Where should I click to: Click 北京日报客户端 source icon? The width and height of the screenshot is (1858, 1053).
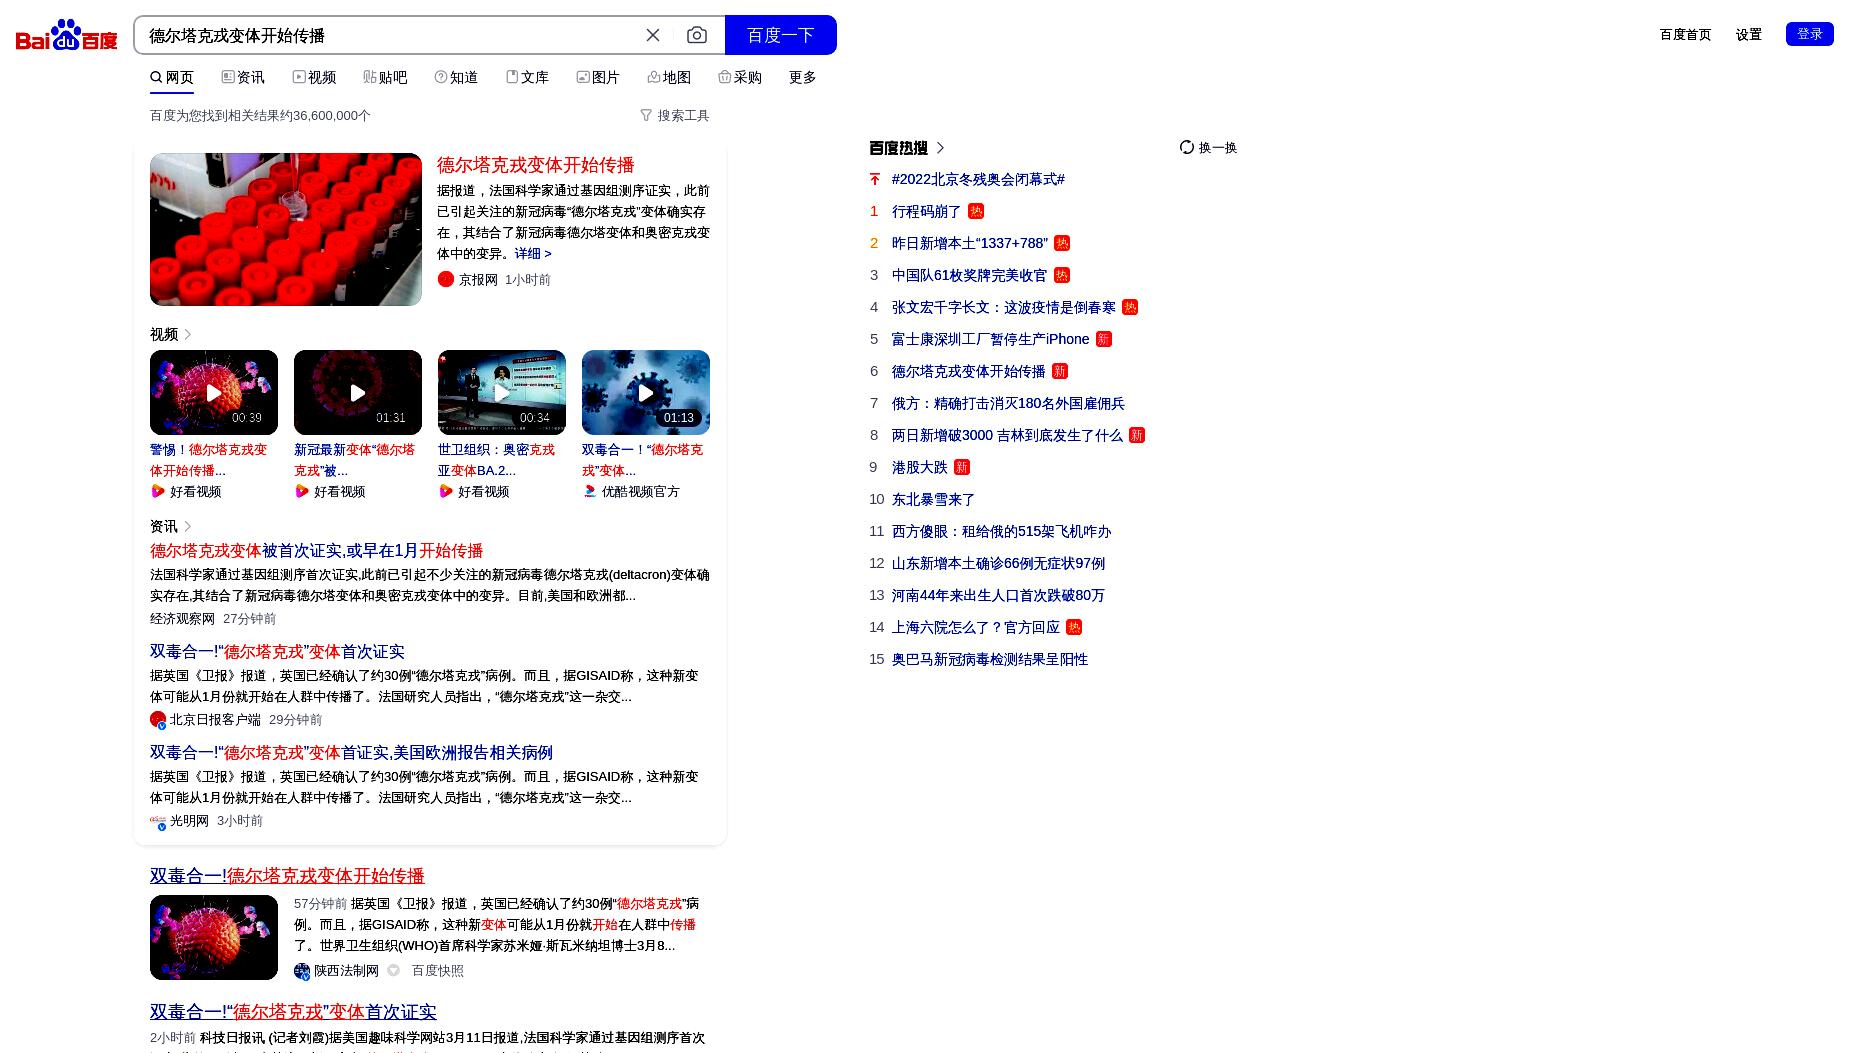pos(158,720)
